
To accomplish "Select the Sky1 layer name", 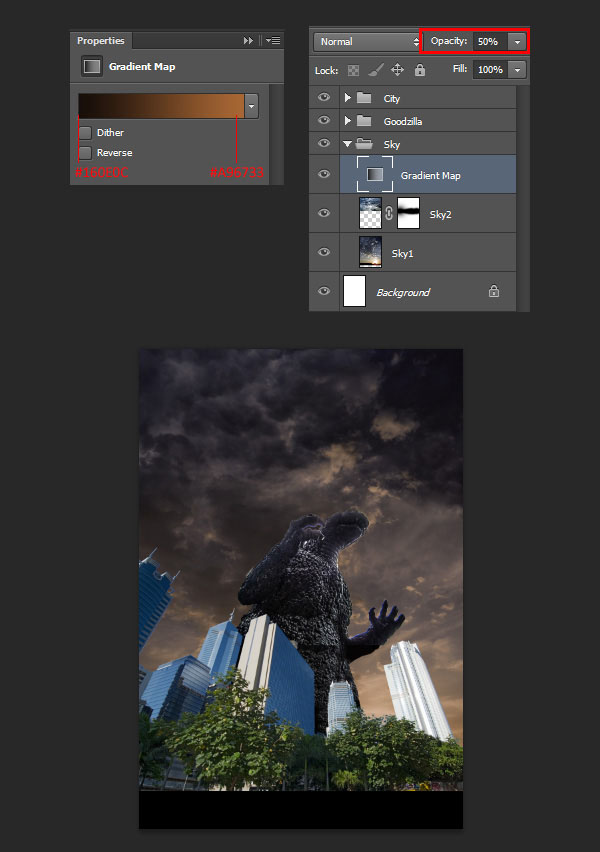I will (x=402, y=253).
